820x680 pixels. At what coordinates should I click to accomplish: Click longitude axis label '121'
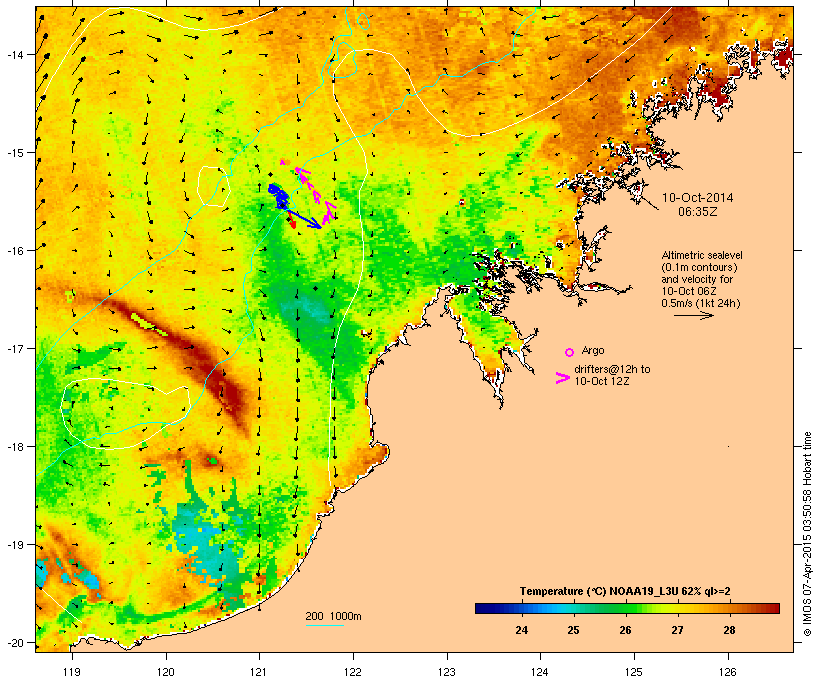(x=259, y=672)
